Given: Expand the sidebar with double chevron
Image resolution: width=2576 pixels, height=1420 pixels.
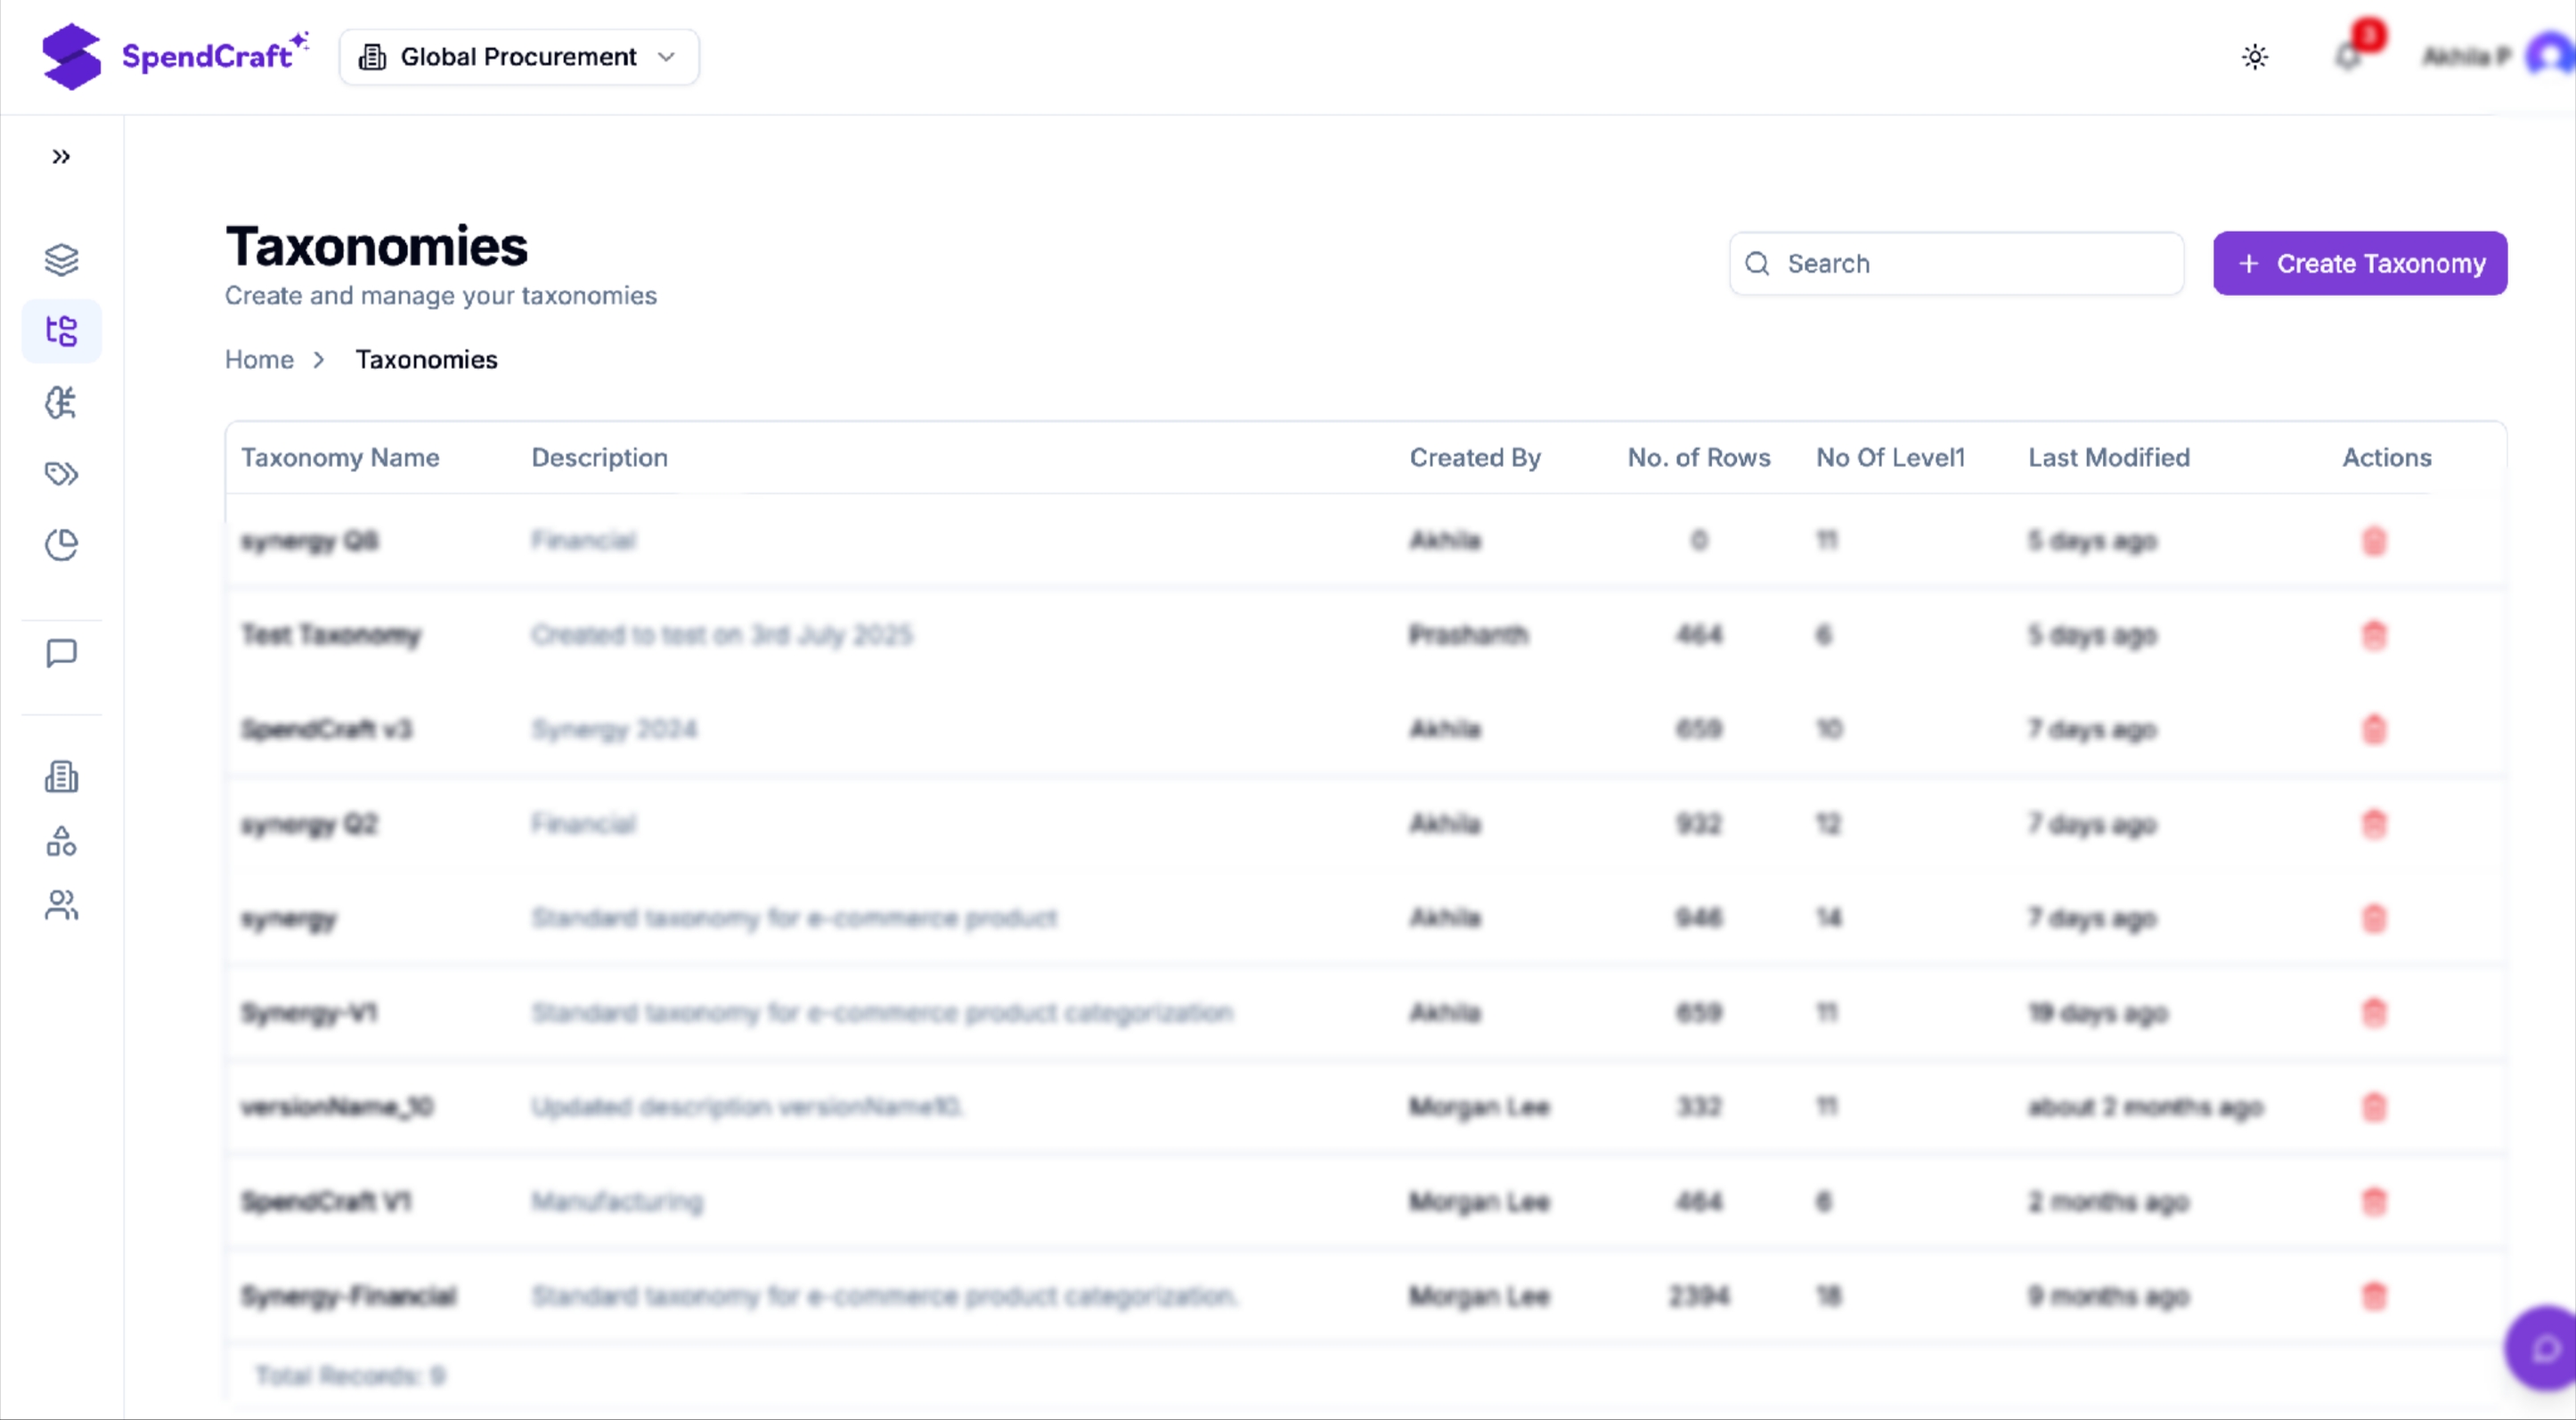Looking at the screenshot, I should (x=61, y=157).
